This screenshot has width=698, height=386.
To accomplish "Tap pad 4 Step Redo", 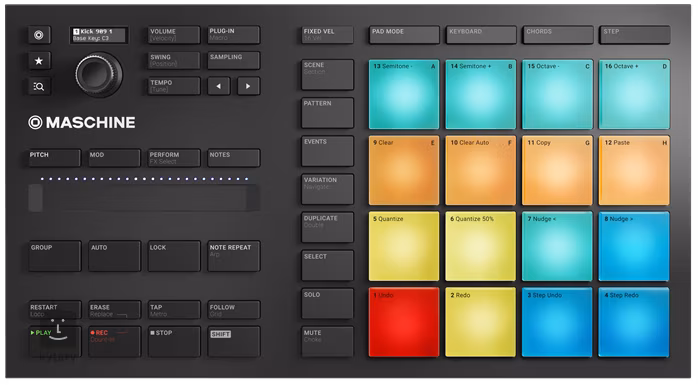I will [634, 322].
